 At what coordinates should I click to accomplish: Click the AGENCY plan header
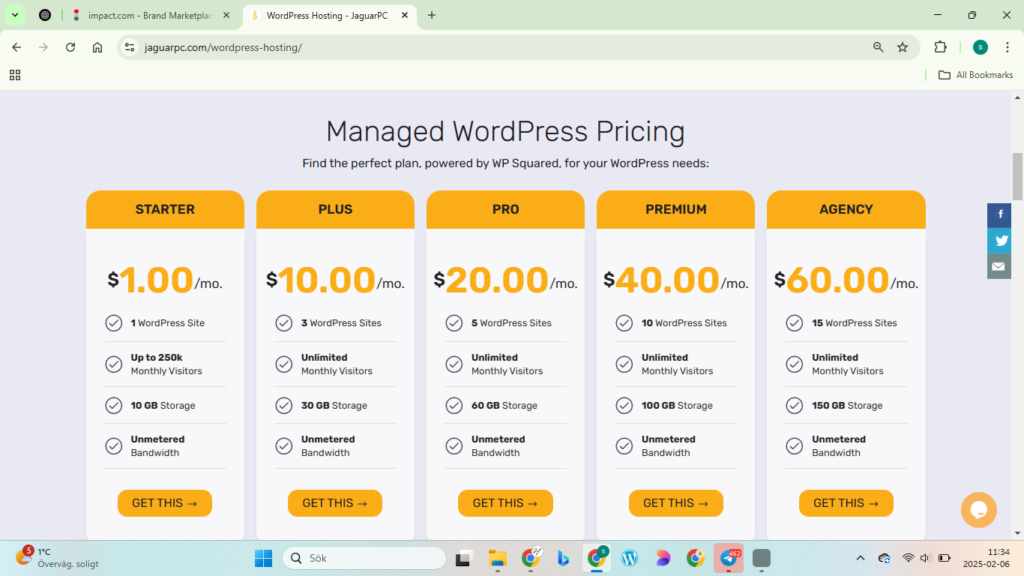click(846, 209)
